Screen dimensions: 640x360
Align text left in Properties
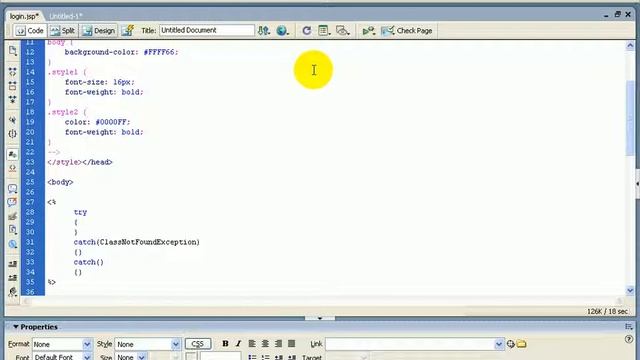(x=252, y=344)
